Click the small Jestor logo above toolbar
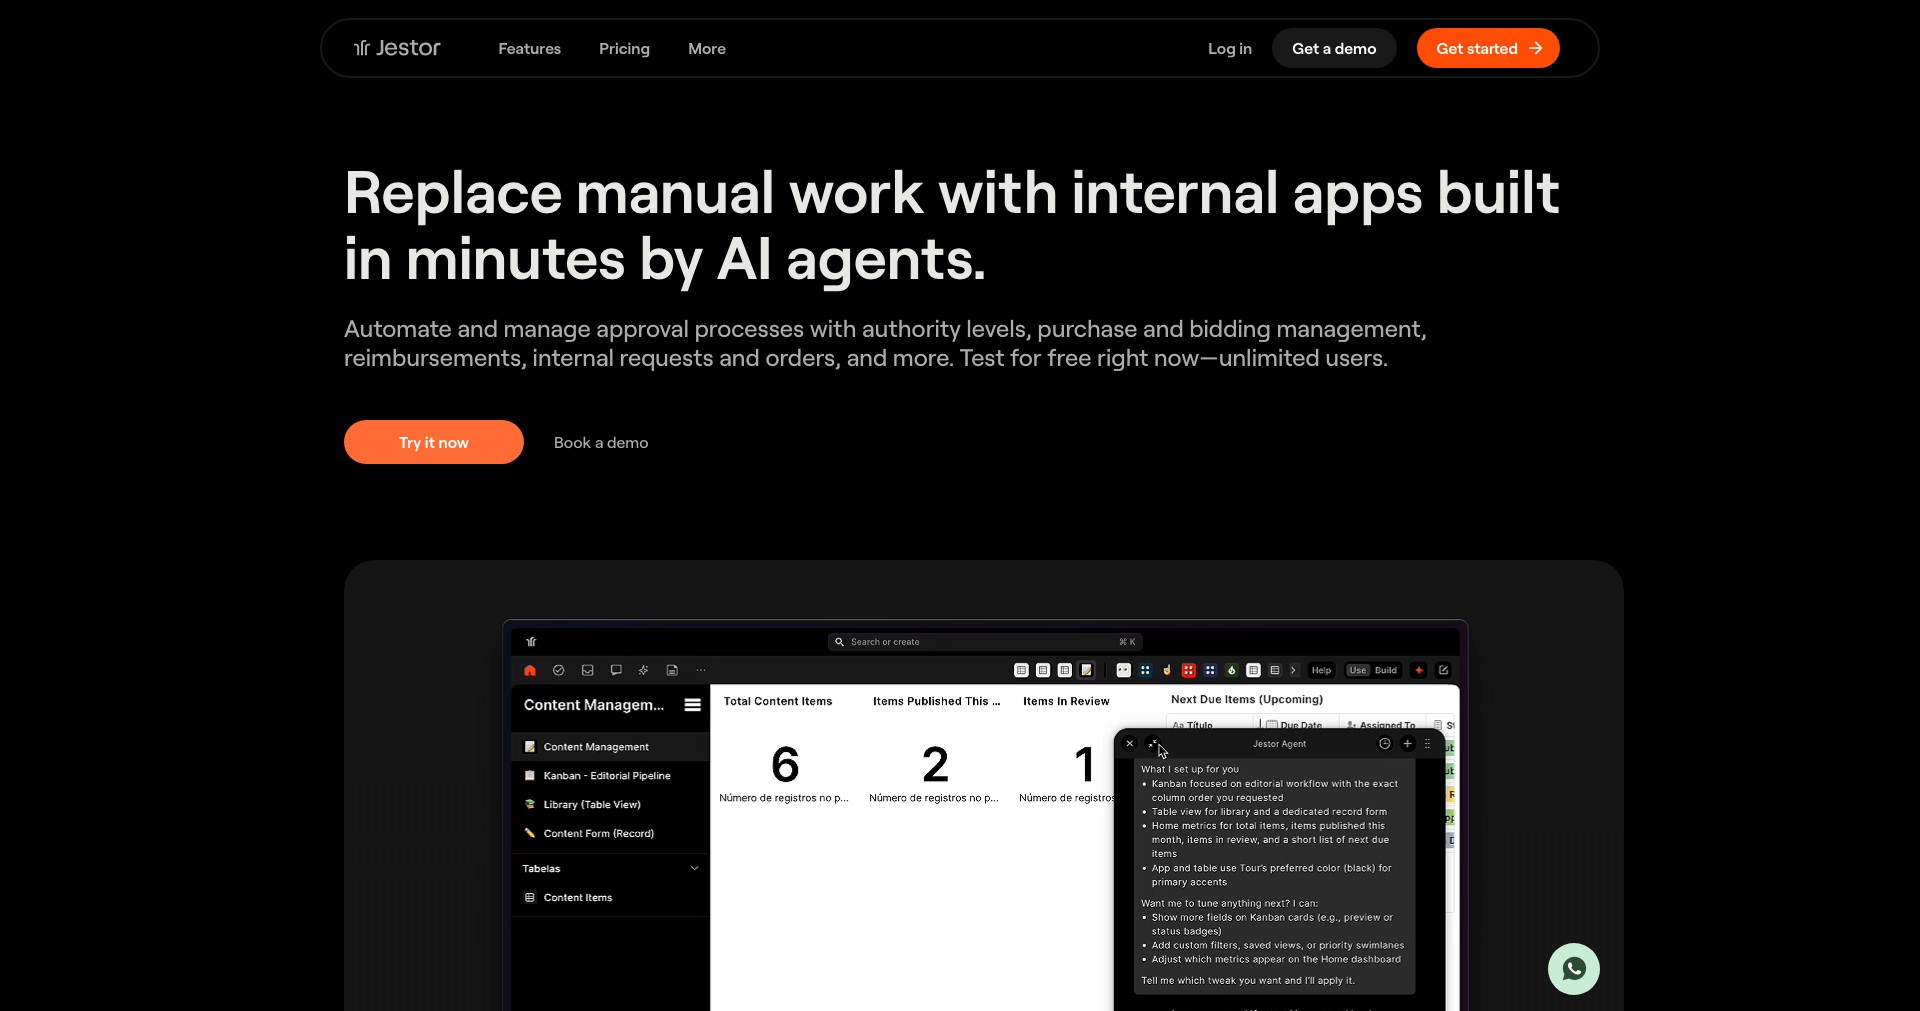1920x1011 pixels. pos(531,642)
